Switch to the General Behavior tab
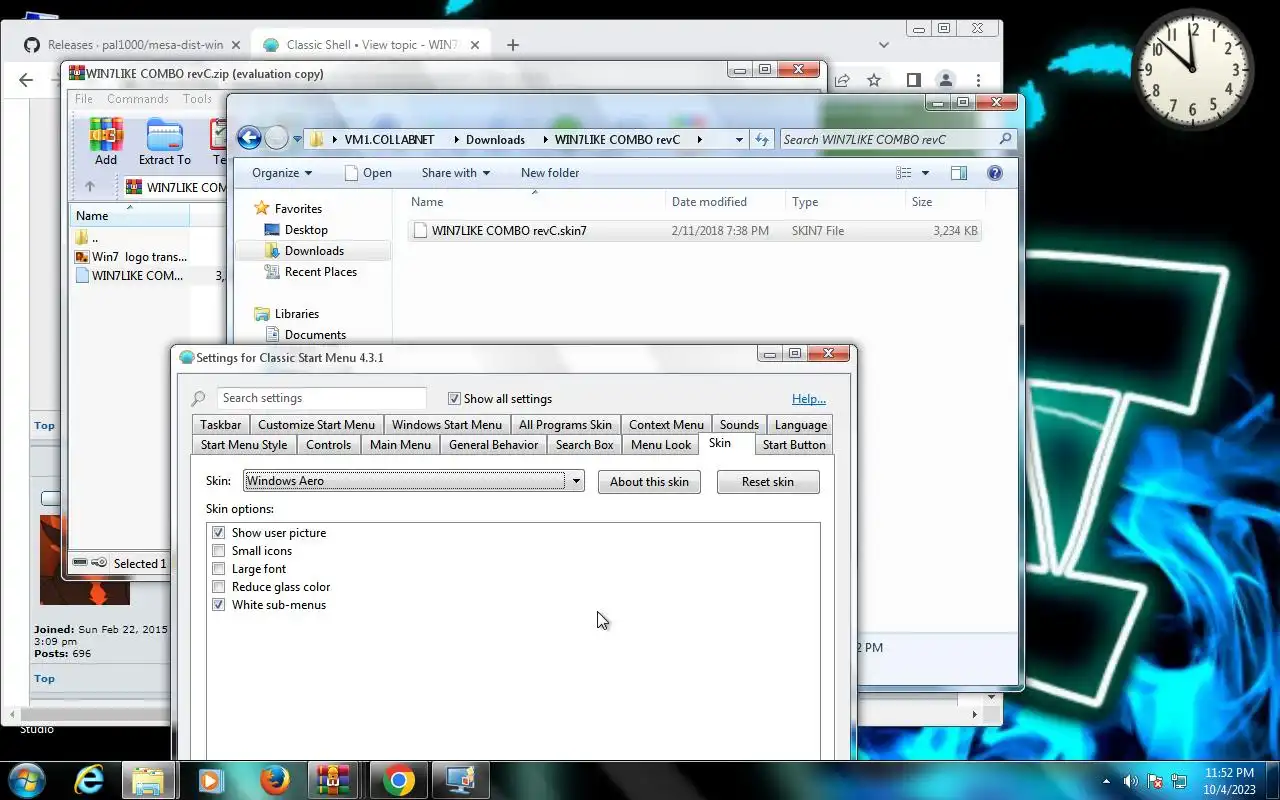The height and width of the screenshot is (800, 1280). click(493, 445)
